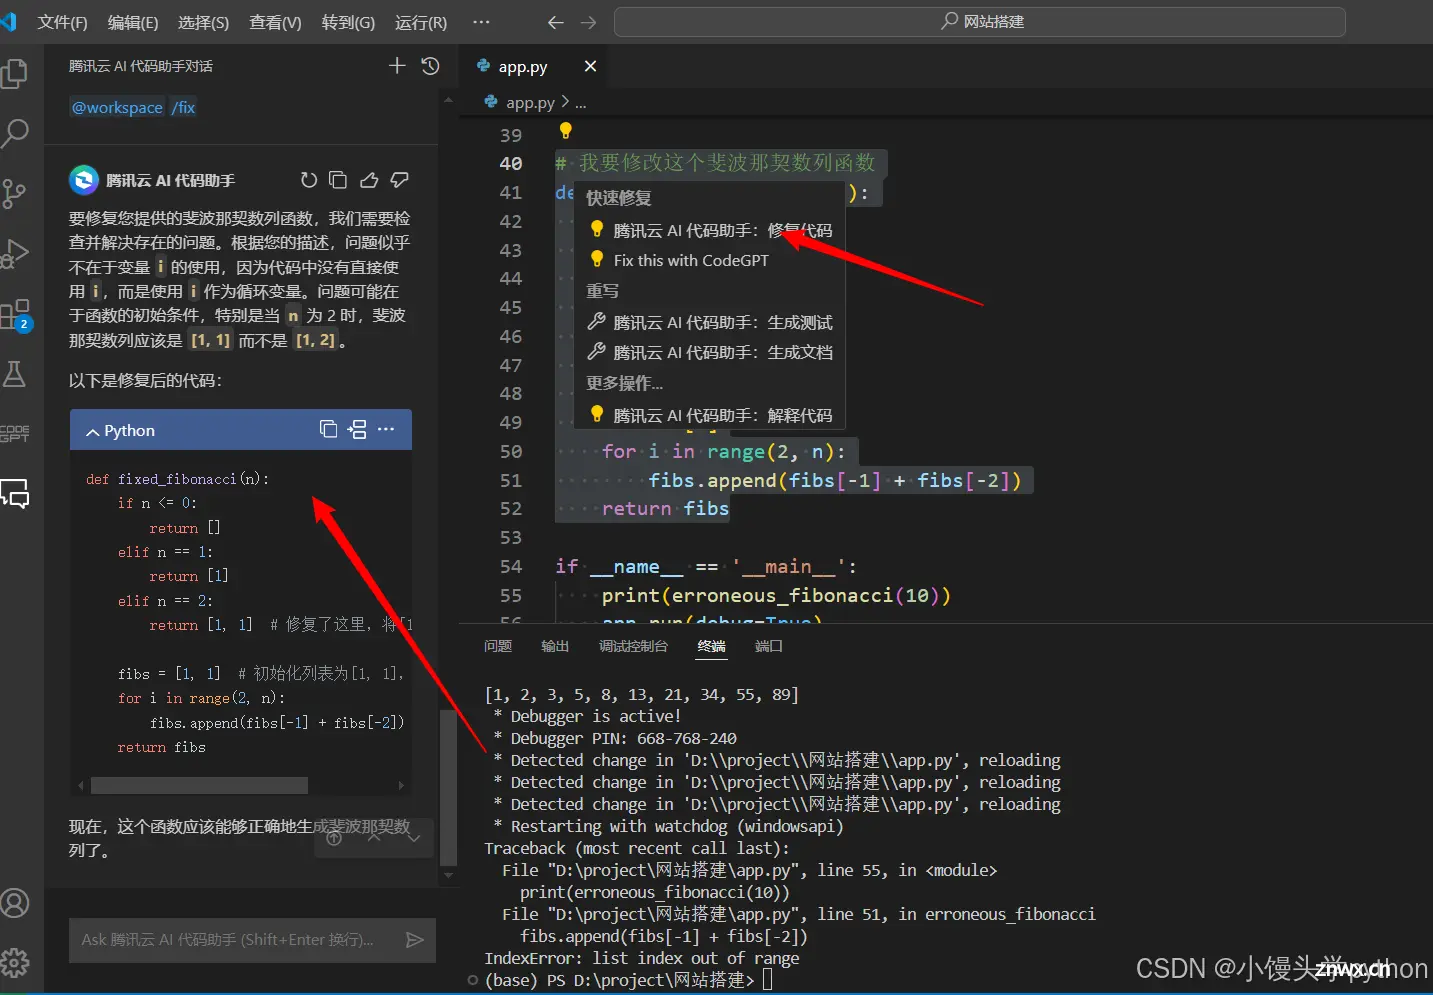The image size is (1433, 995).
Task: Switch to the 终端 panel tab
Action: pos(712,646)
